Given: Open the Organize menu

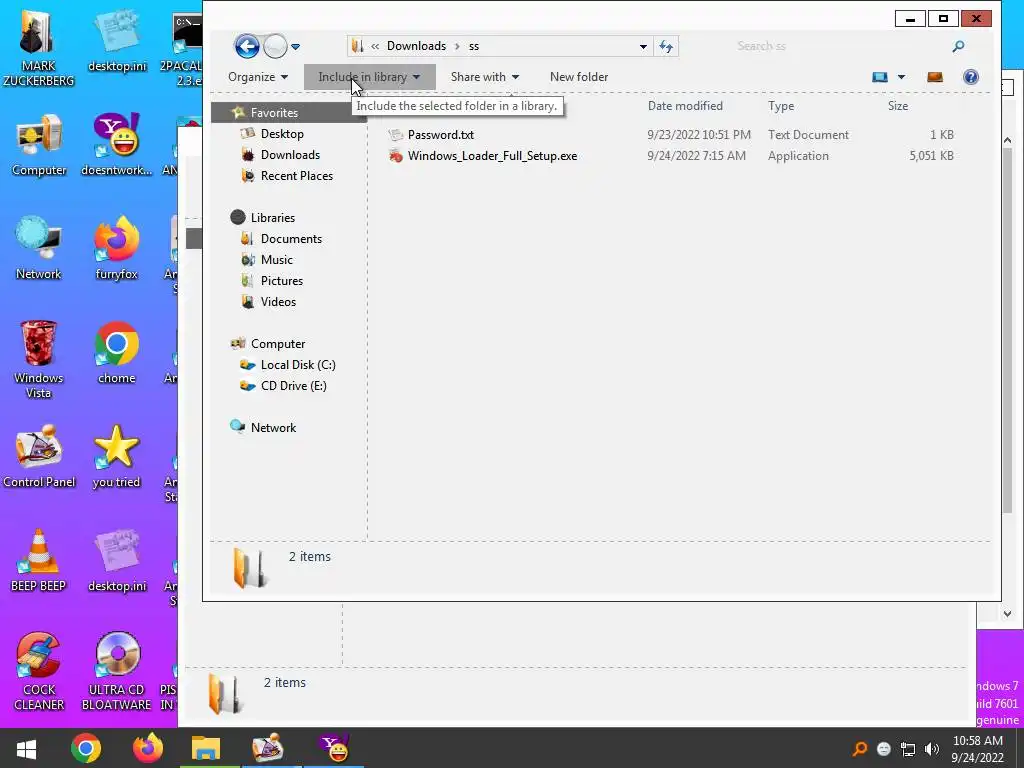Looking at the screenshot, I should (x=258, y=77).
